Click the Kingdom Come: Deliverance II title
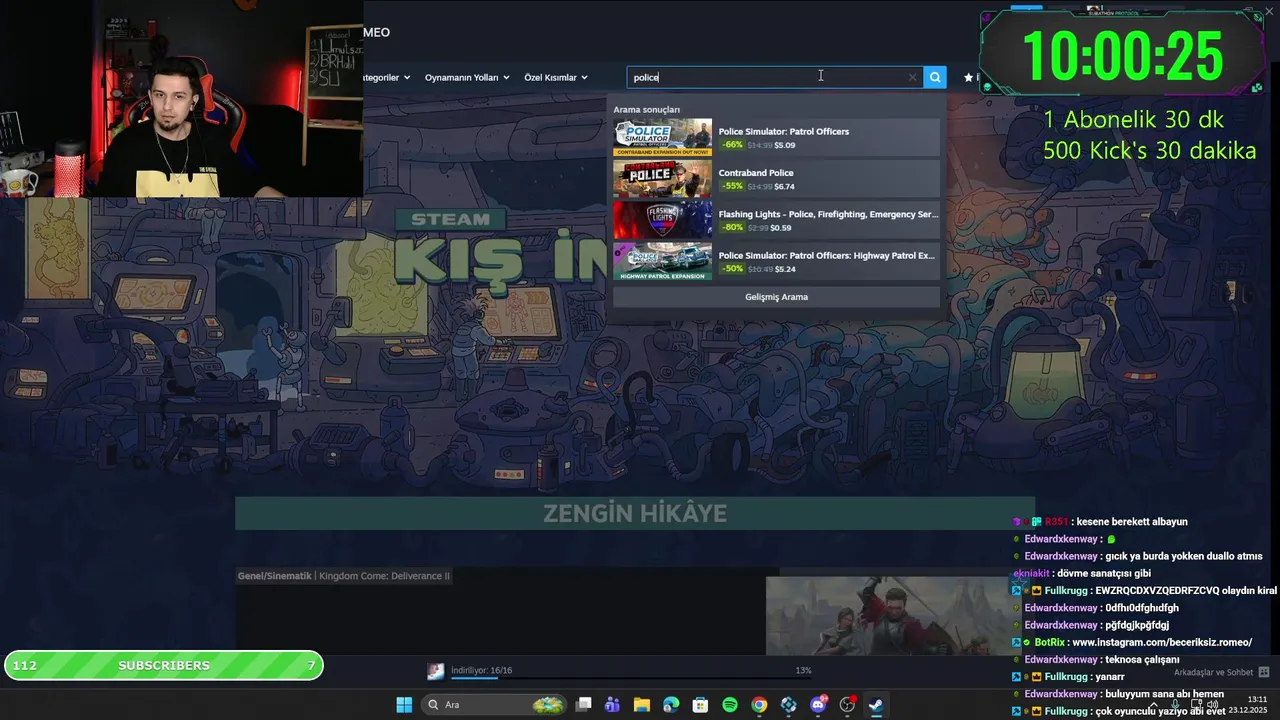 [384, 576]
